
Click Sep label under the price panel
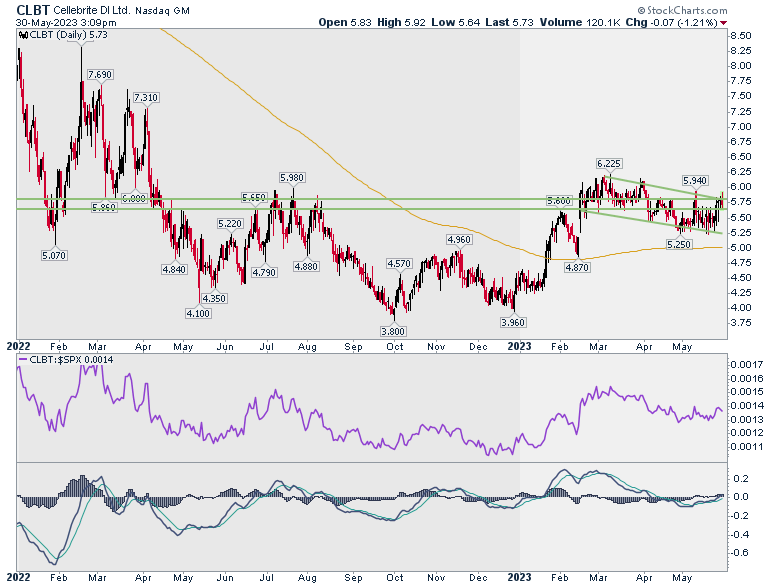tap(353, 347)
